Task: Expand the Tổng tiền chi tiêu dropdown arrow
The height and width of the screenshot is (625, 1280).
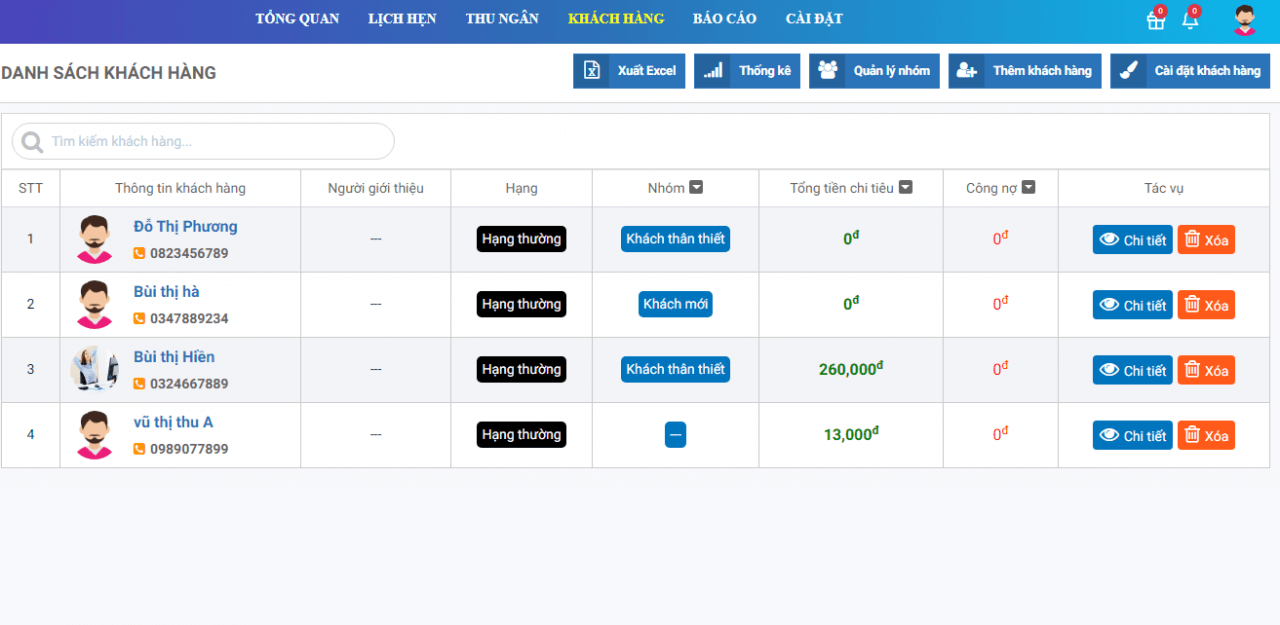Action: (906, 187)
